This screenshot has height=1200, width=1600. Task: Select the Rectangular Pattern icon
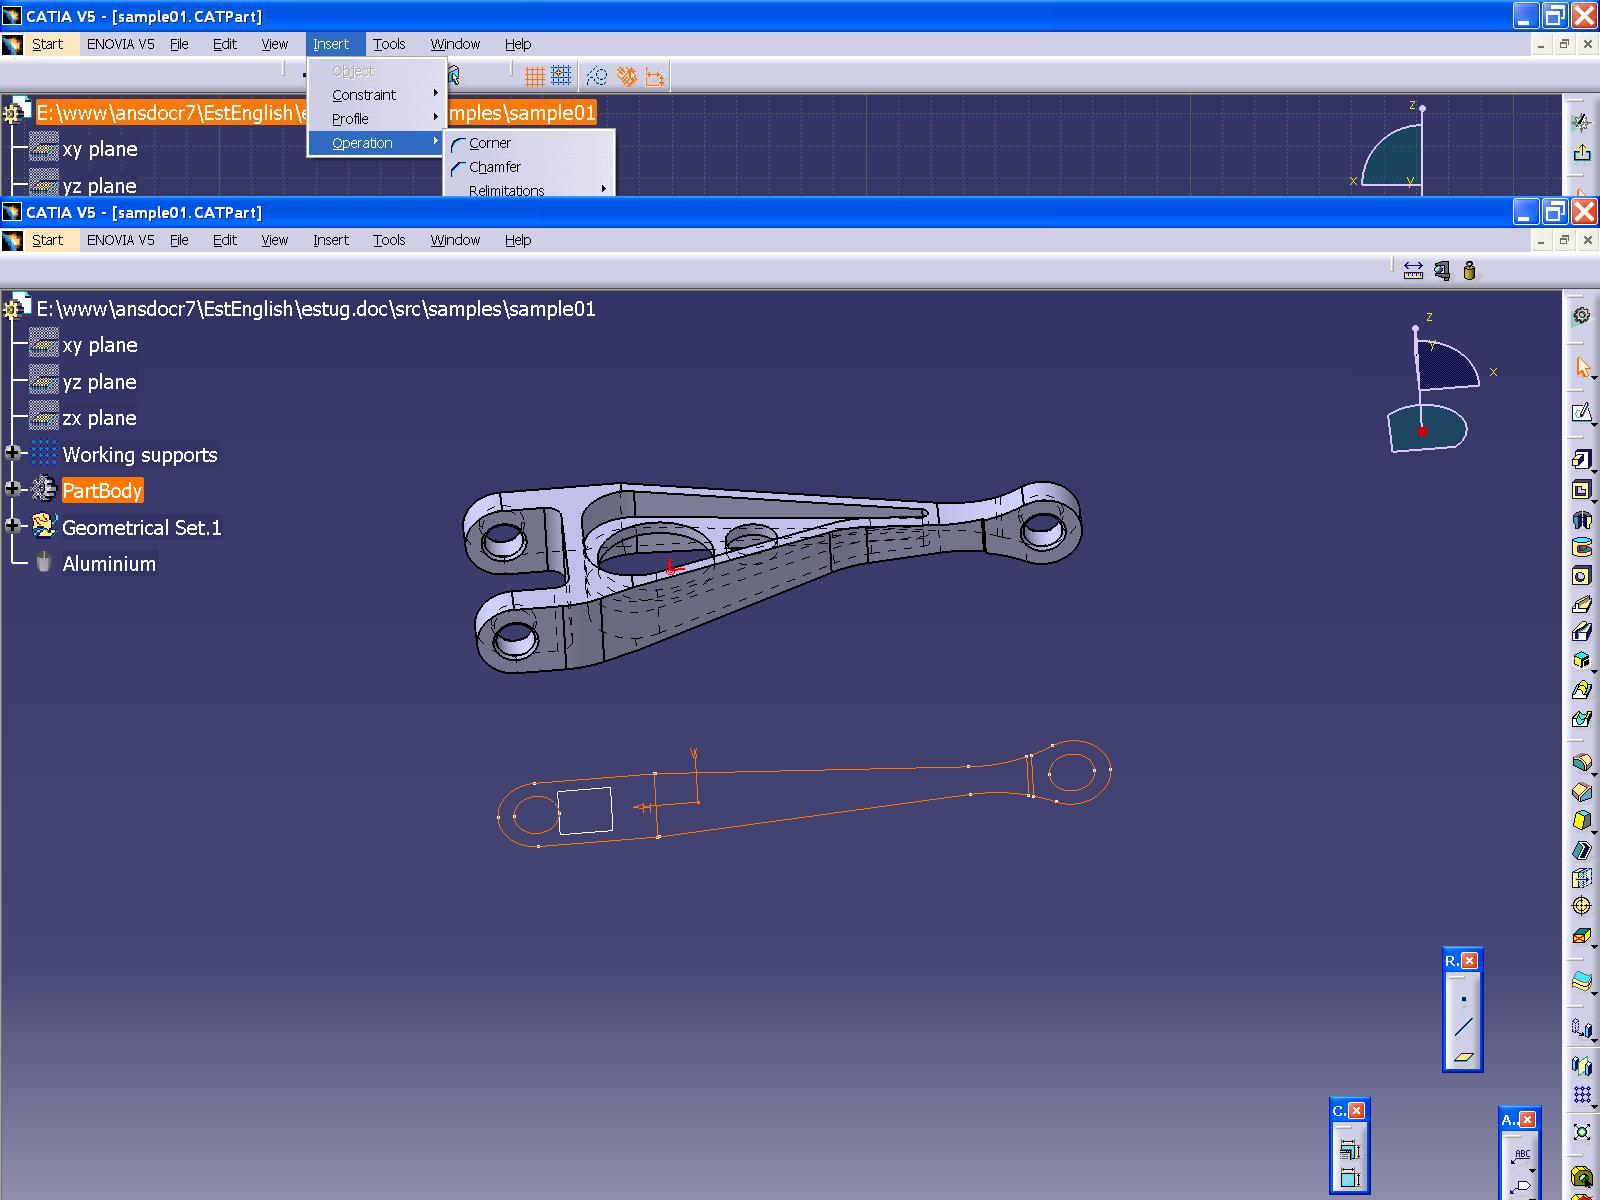(x=1581, y=1095)
